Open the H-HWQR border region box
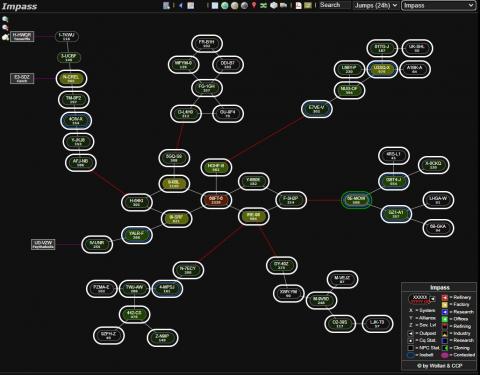 [x=22, y=36]
